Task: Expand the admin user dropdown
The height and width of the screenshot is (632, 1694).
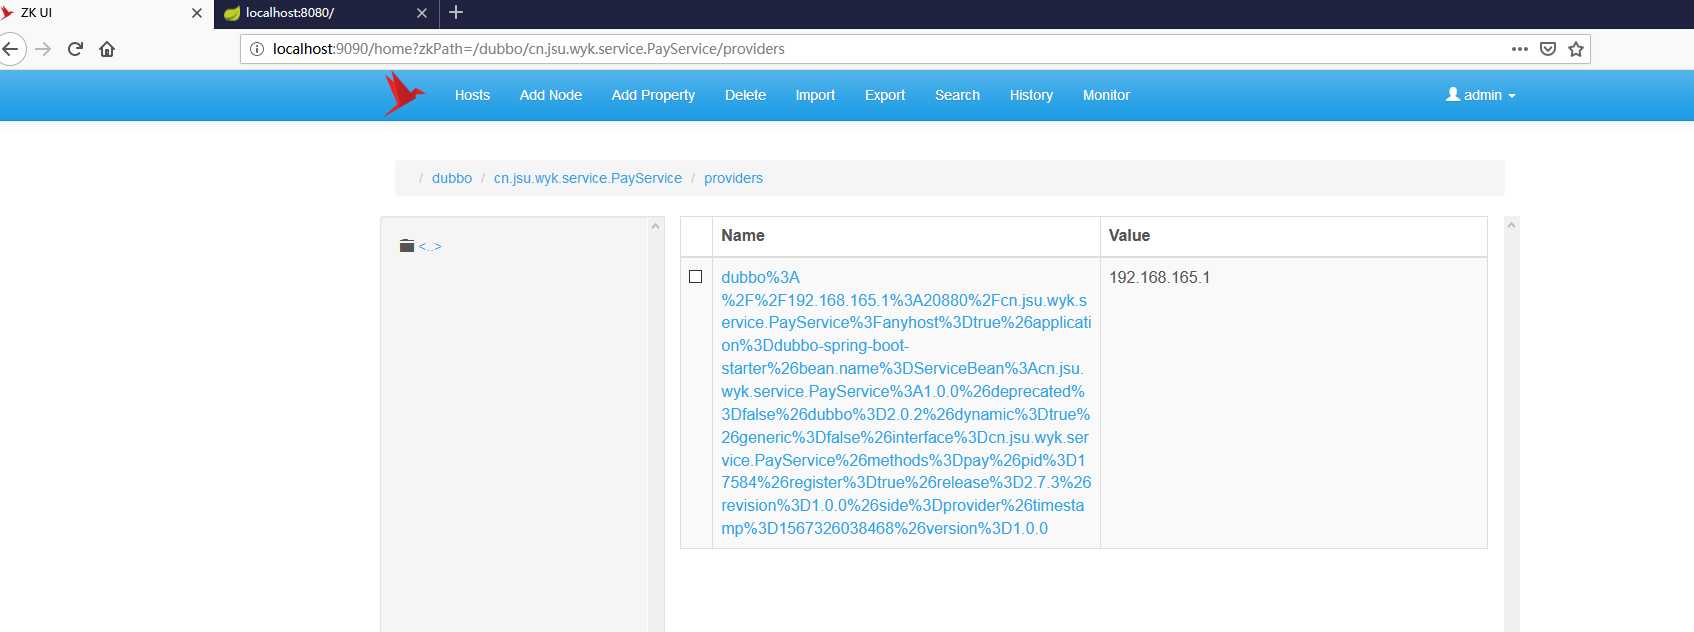Action: pyautogui.click(x=1481, y=95)
